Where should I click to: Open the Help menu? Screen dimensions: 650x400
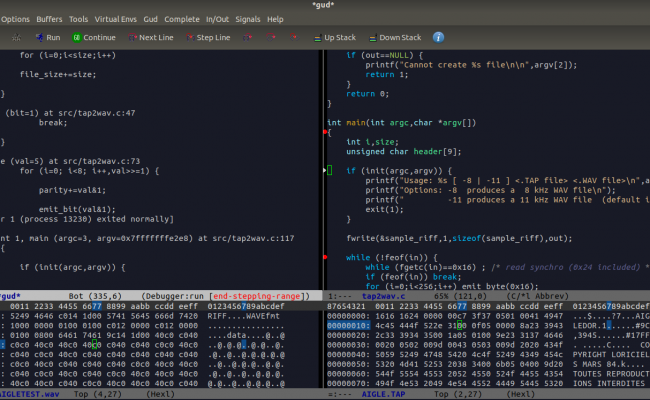[x=275, y=19]
